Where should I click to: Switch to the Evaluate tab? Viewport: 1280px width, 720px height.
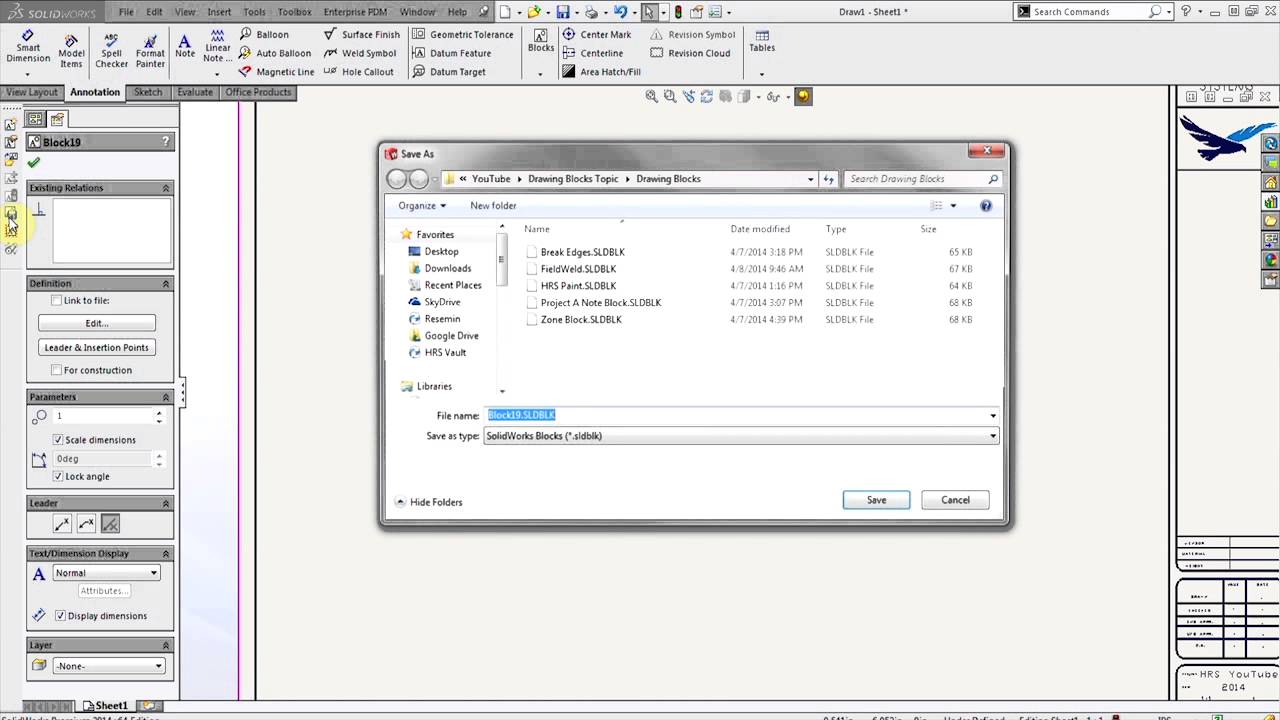(195, 92)
